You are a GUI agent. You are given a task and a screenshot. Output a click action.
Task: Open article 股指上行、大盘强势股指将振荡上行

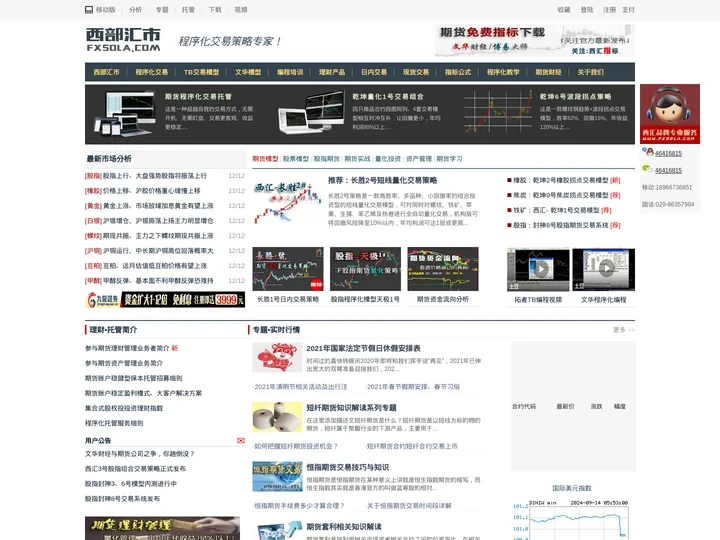point(155,176)
